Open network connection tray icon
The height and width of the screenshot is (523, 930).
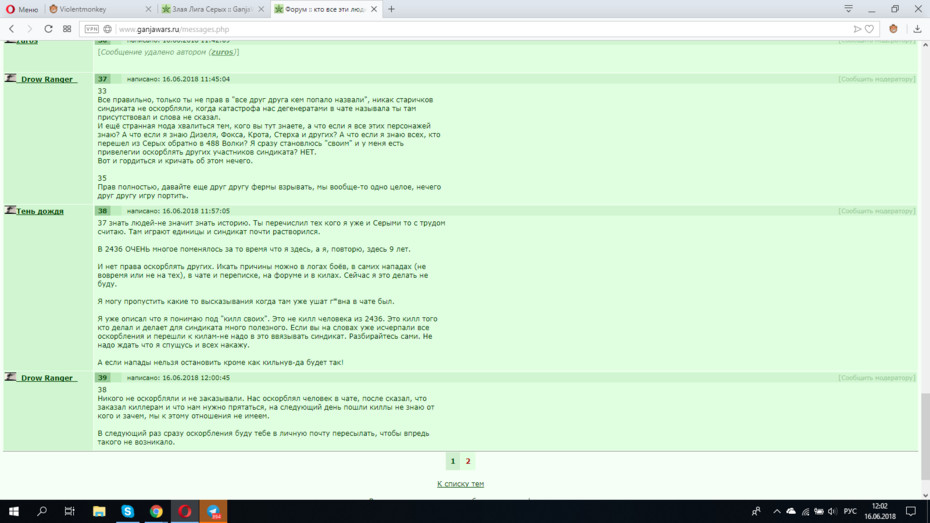click(x=805, y=511)
